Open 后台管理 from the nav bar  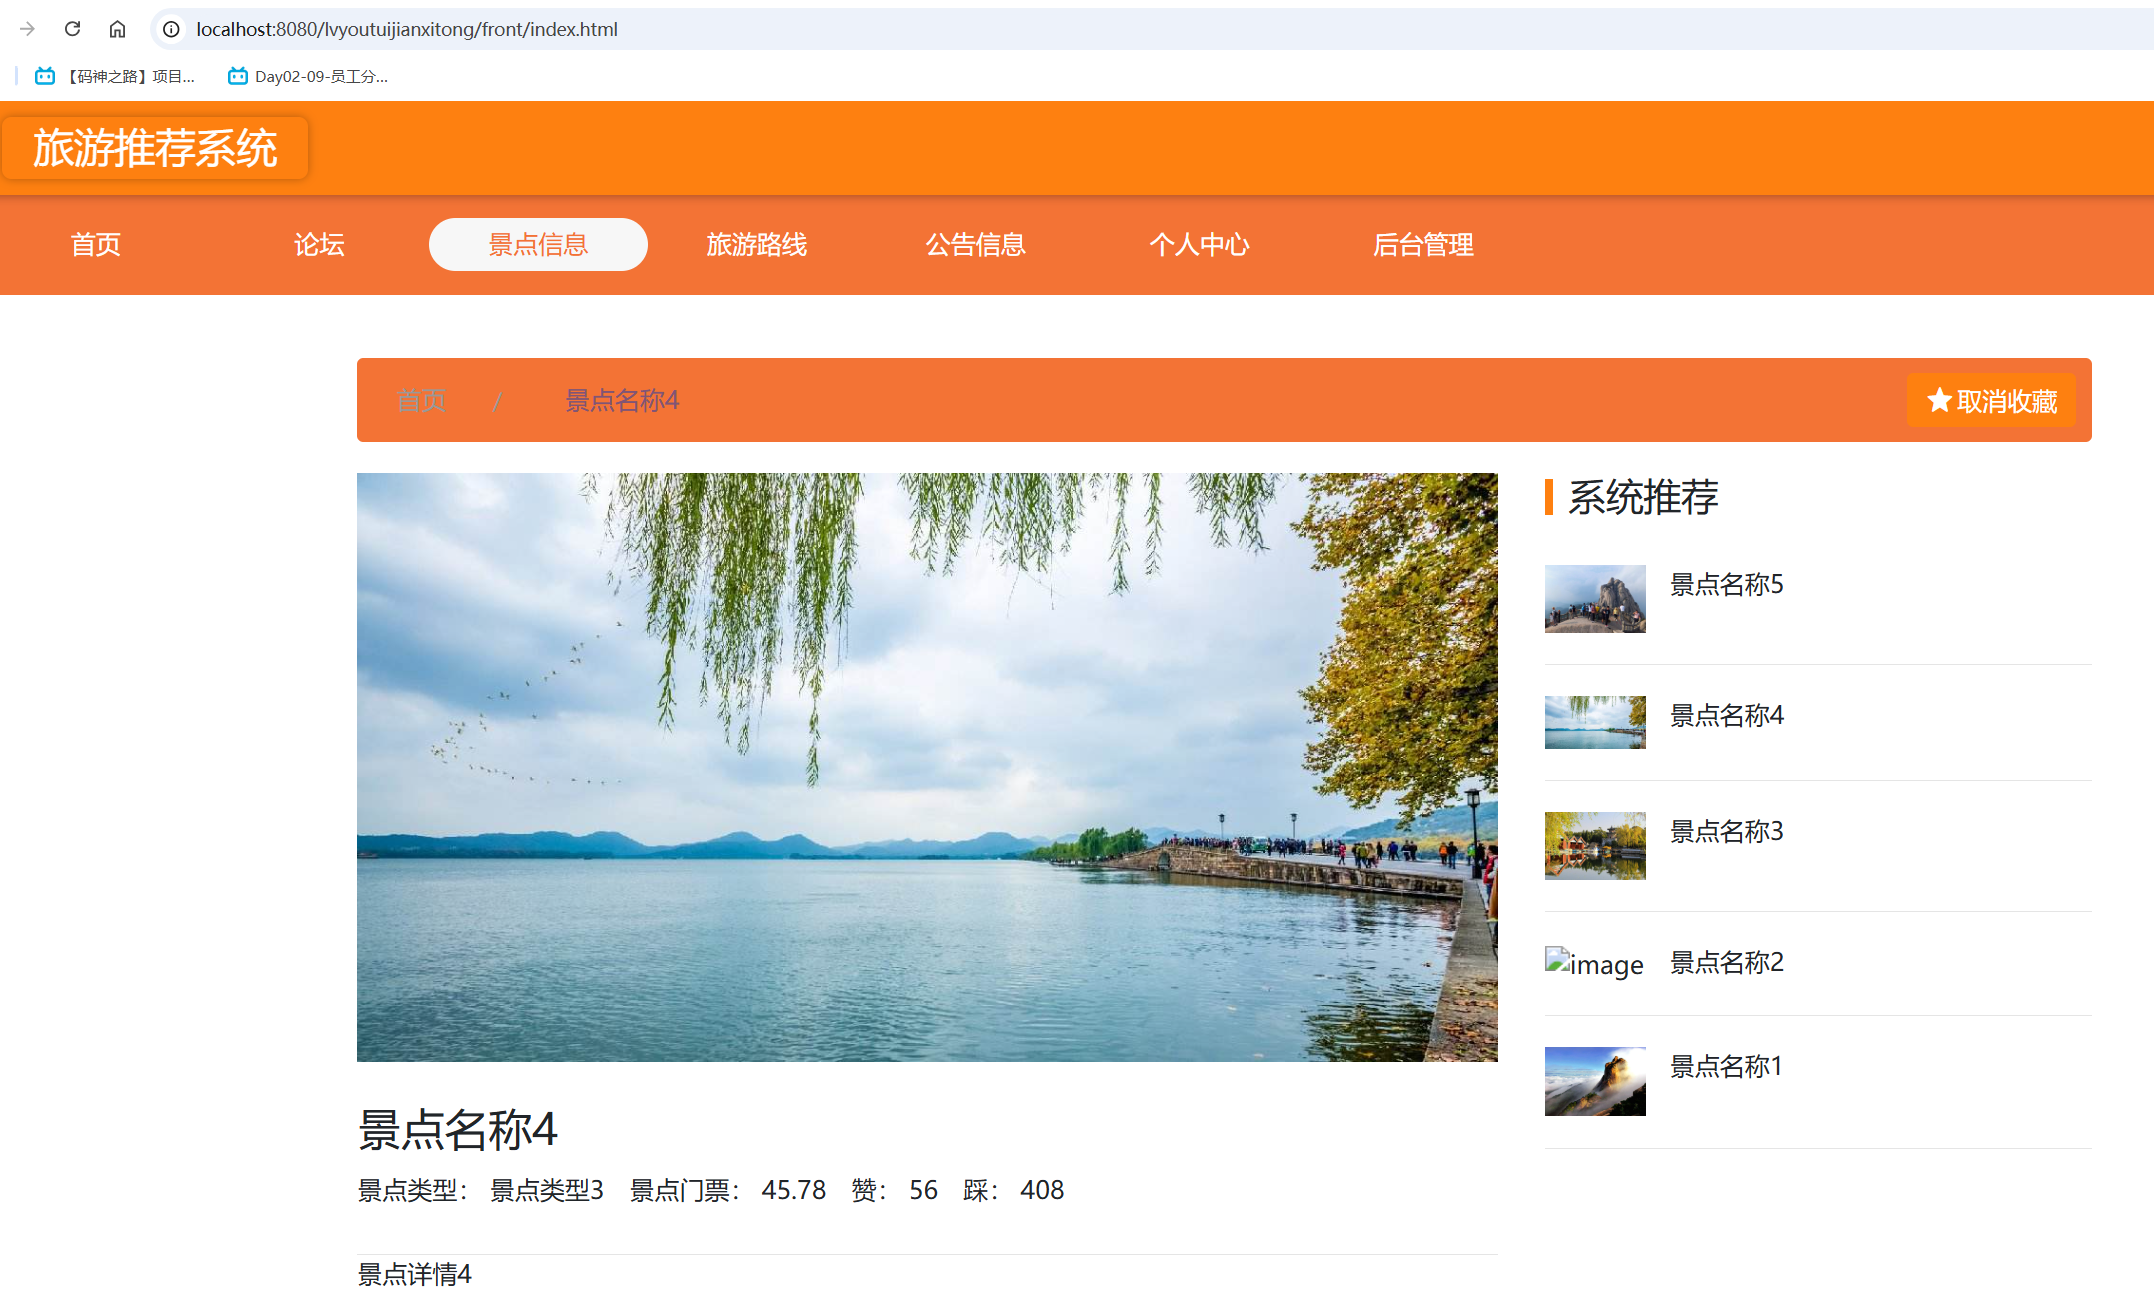point(1422,245)
